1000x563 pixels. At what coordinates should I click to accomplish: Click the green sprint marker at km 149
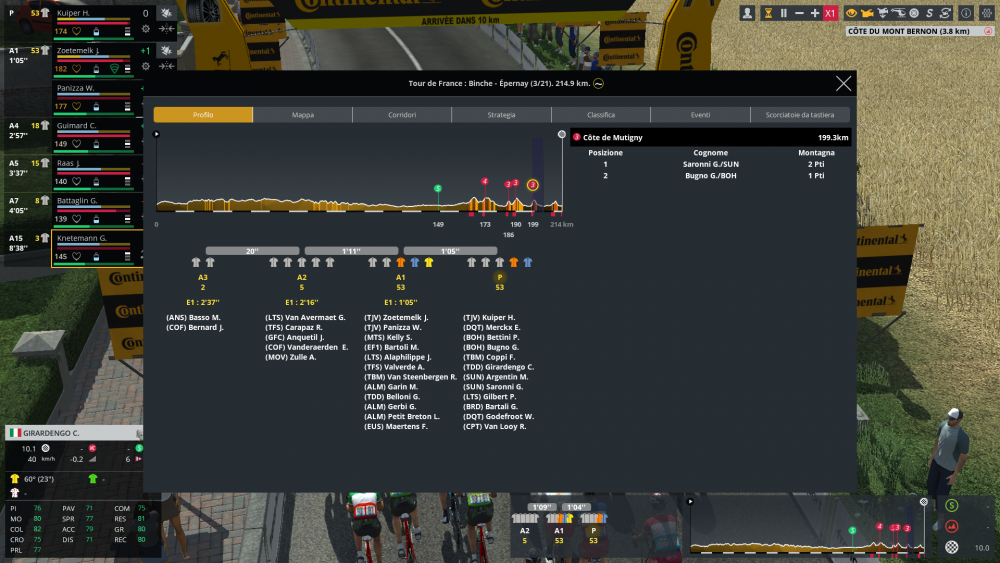438,188
